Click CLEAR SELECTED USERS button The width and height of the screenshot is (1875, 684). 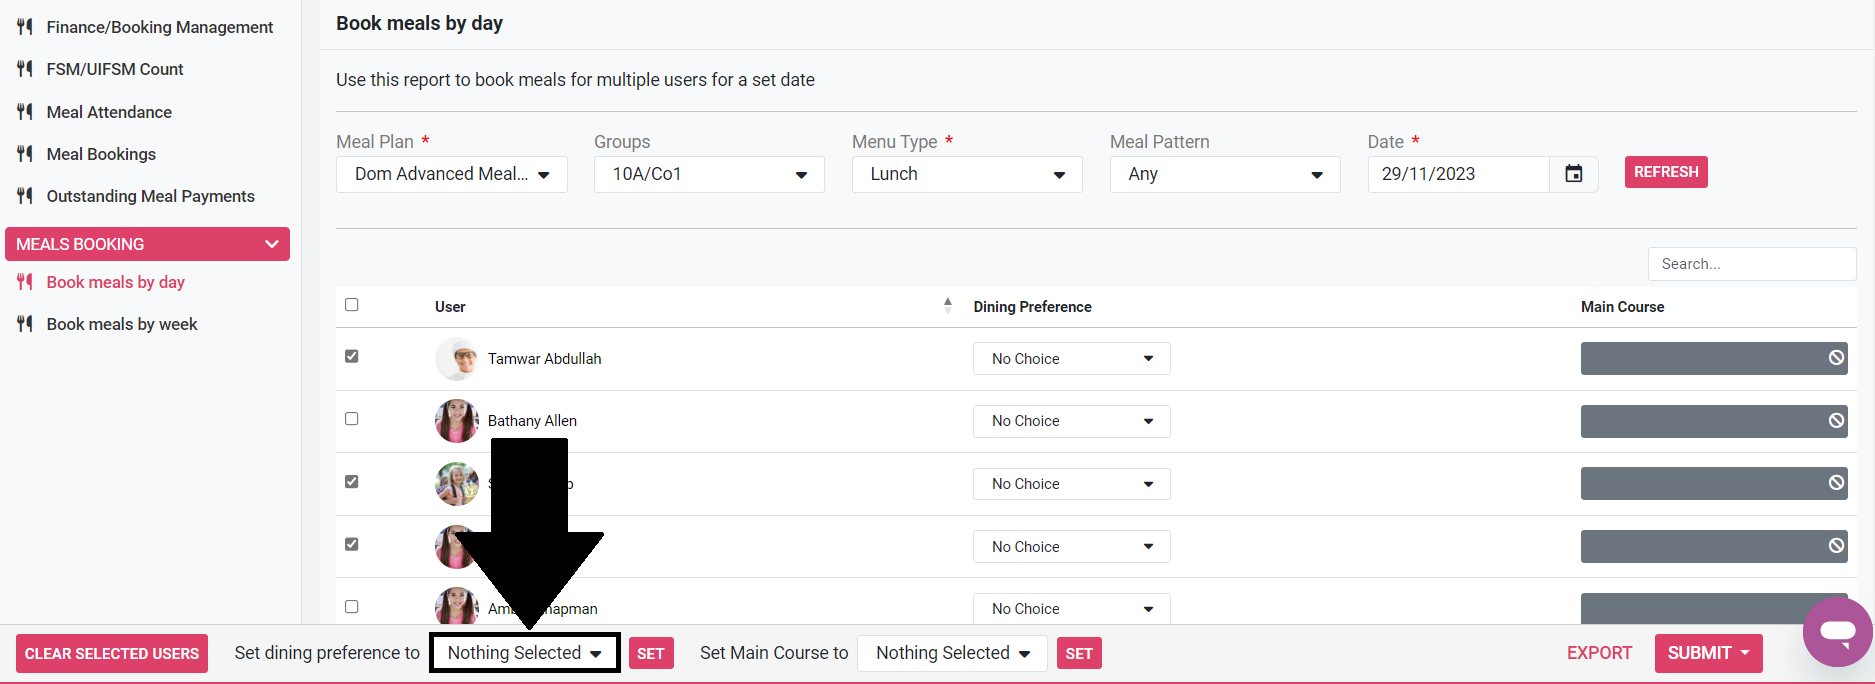[112, 654]
